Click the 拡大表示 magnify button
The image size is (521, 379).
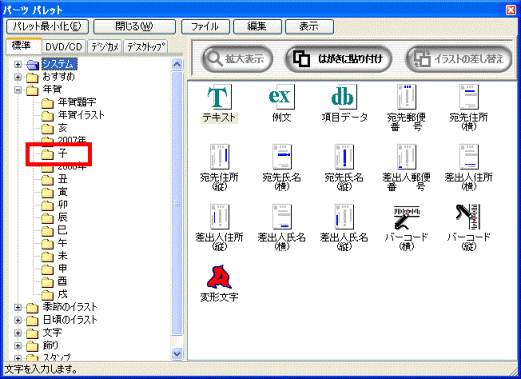point(237,59)
